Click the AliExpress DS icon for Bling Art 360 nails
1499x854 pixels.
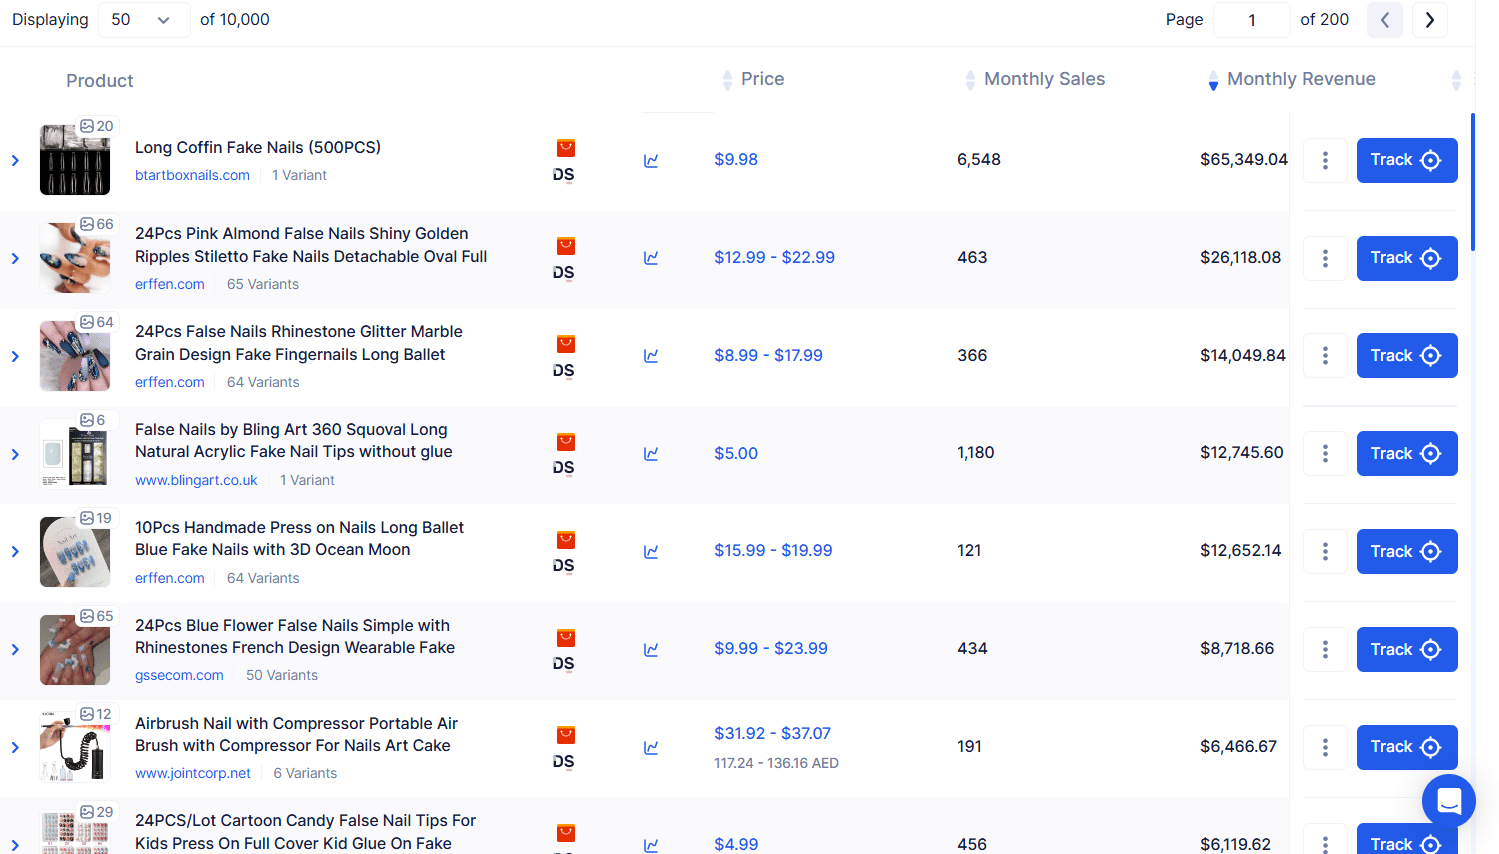pos(565,454)
